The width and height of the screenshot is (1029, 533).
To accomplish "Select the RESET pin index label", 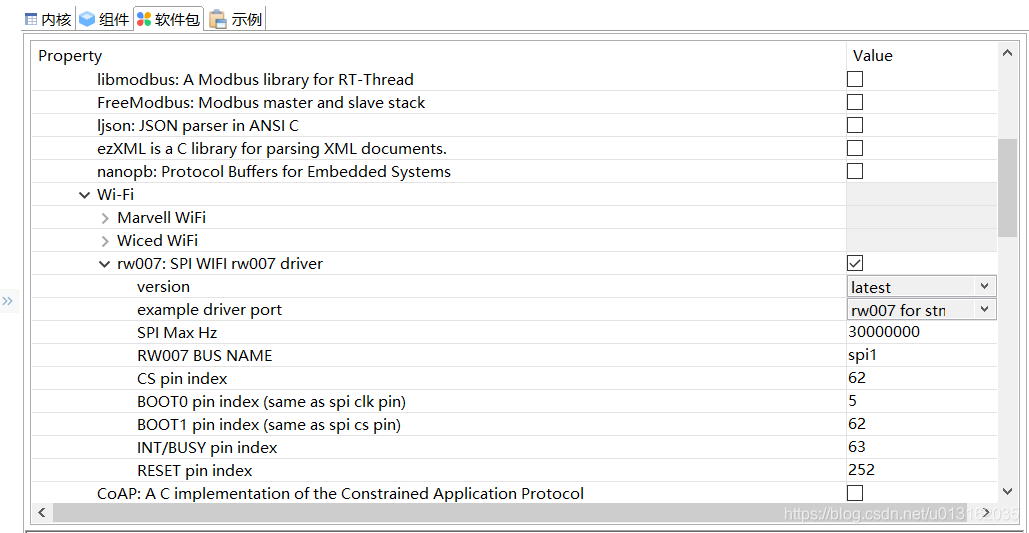I will [x=194, y=470].
